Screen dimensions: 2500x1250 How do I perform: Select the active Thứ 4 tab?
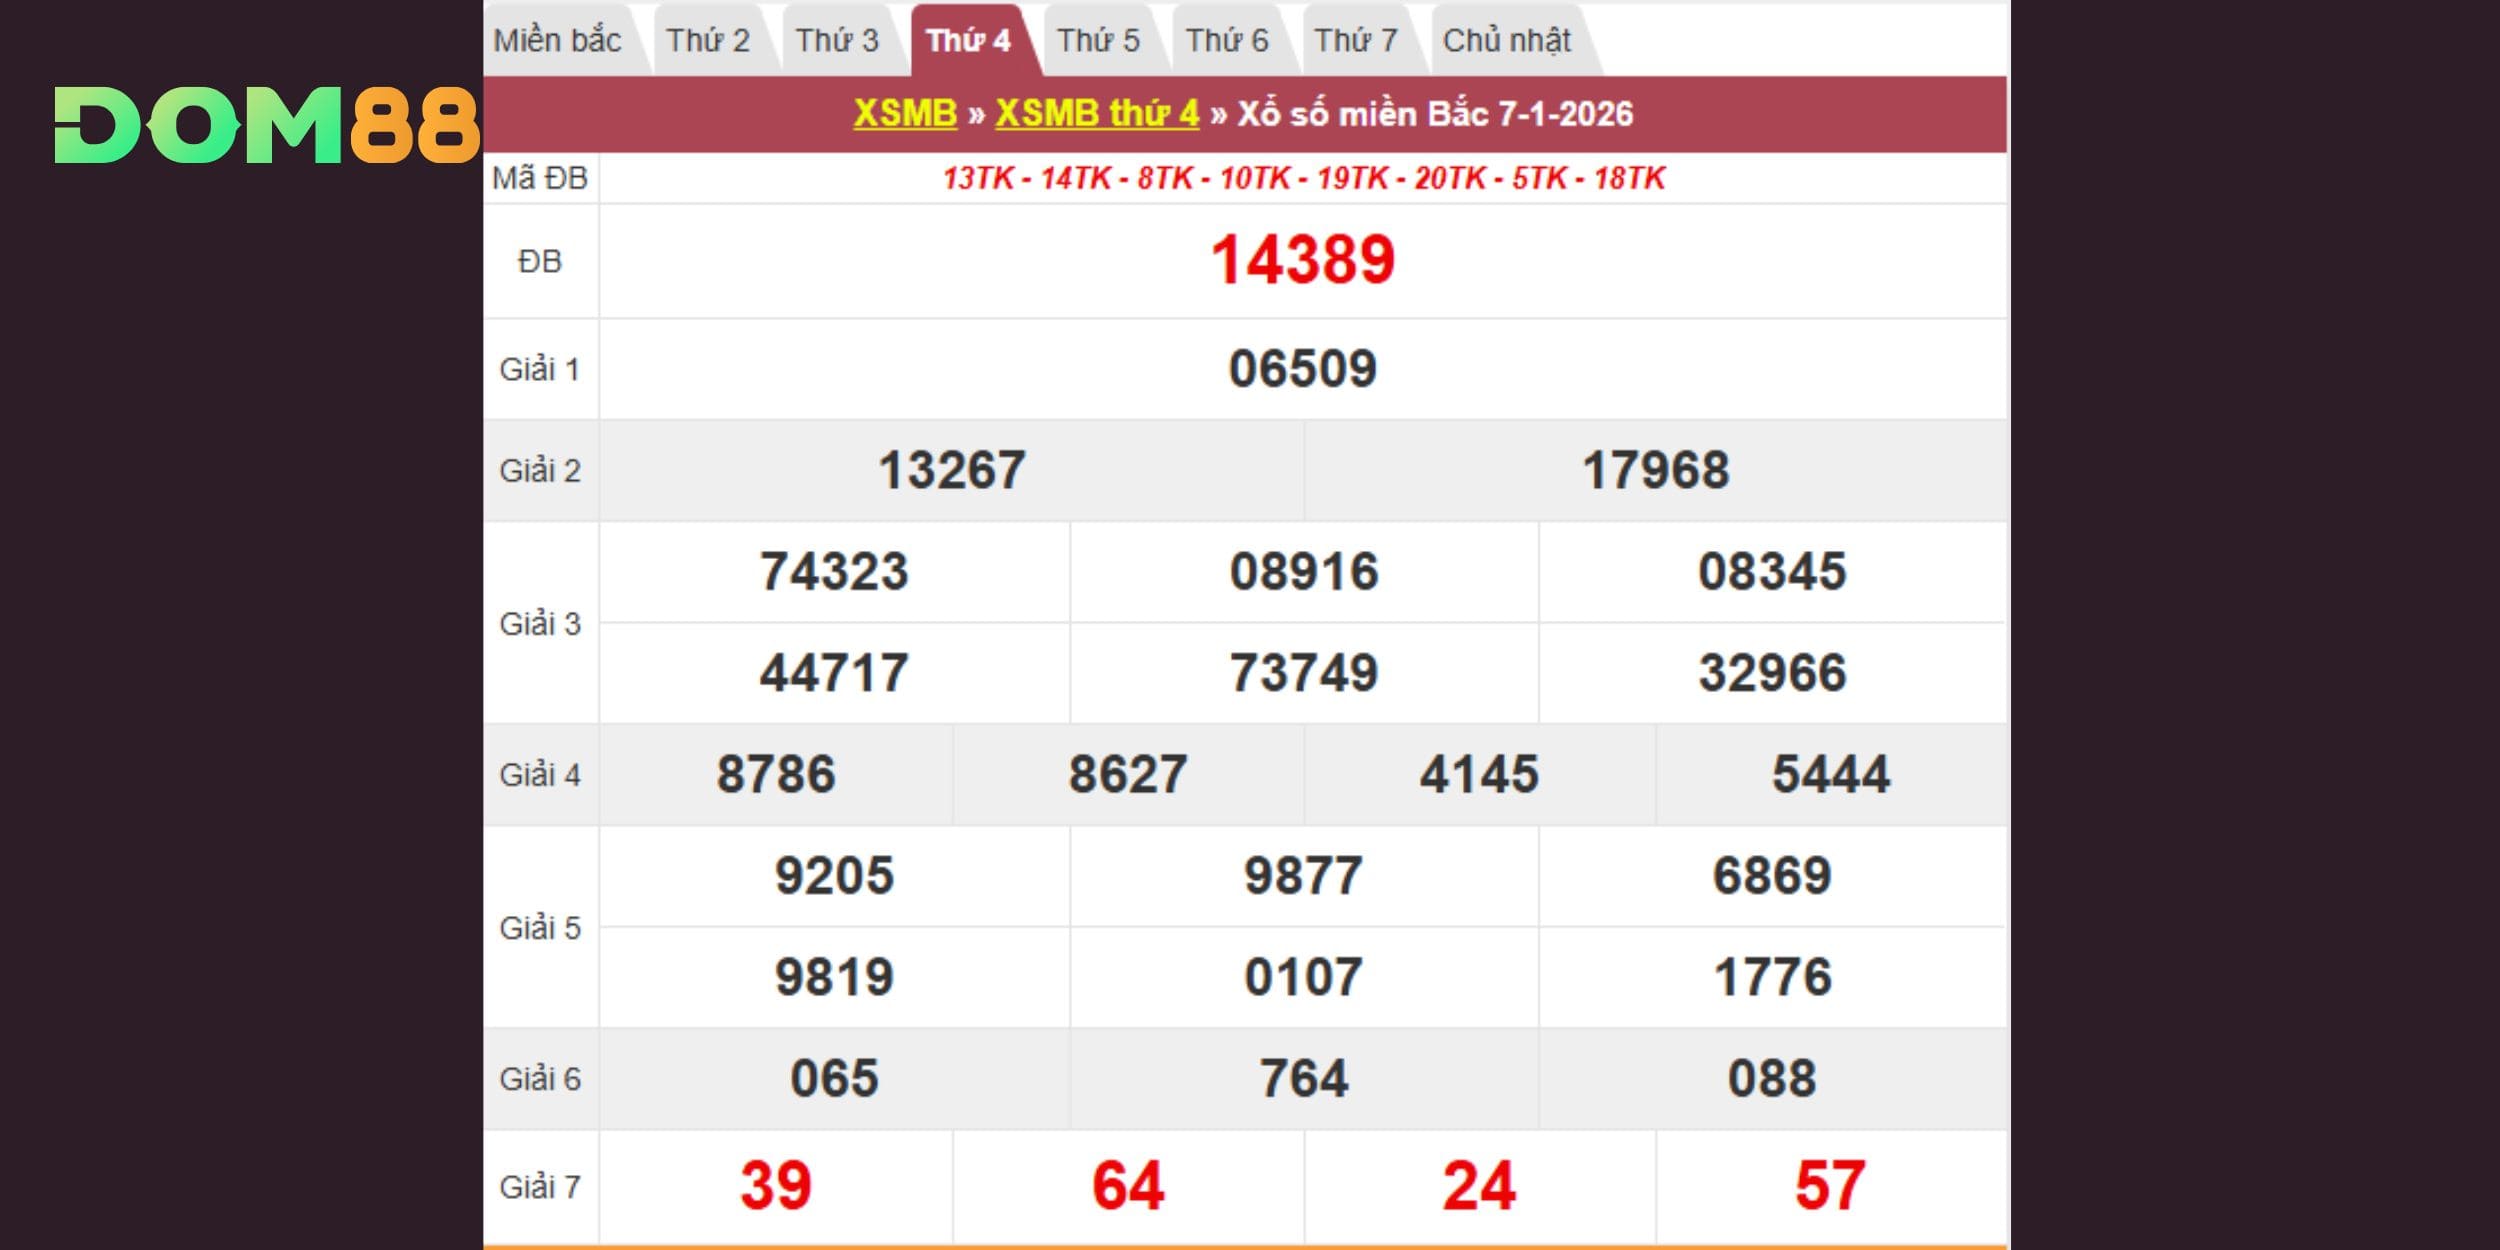click(968, 40)
